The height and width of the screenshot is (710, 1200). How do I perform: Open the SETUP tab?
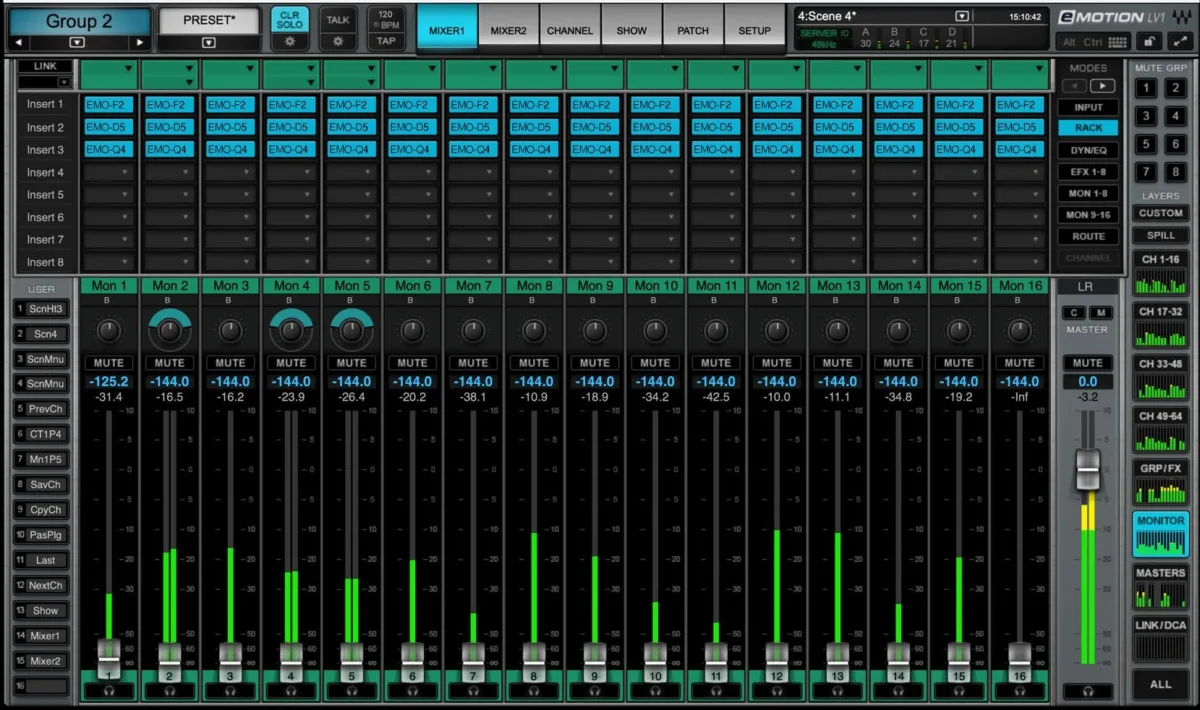(754, 30)
